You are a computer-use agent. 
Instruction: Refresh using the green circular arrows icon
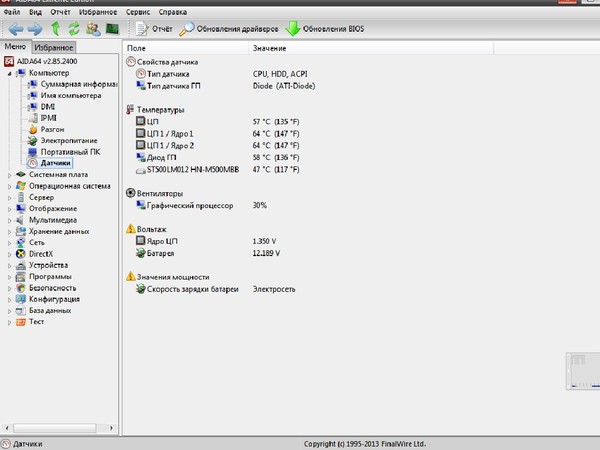click(x=74, y=29)
